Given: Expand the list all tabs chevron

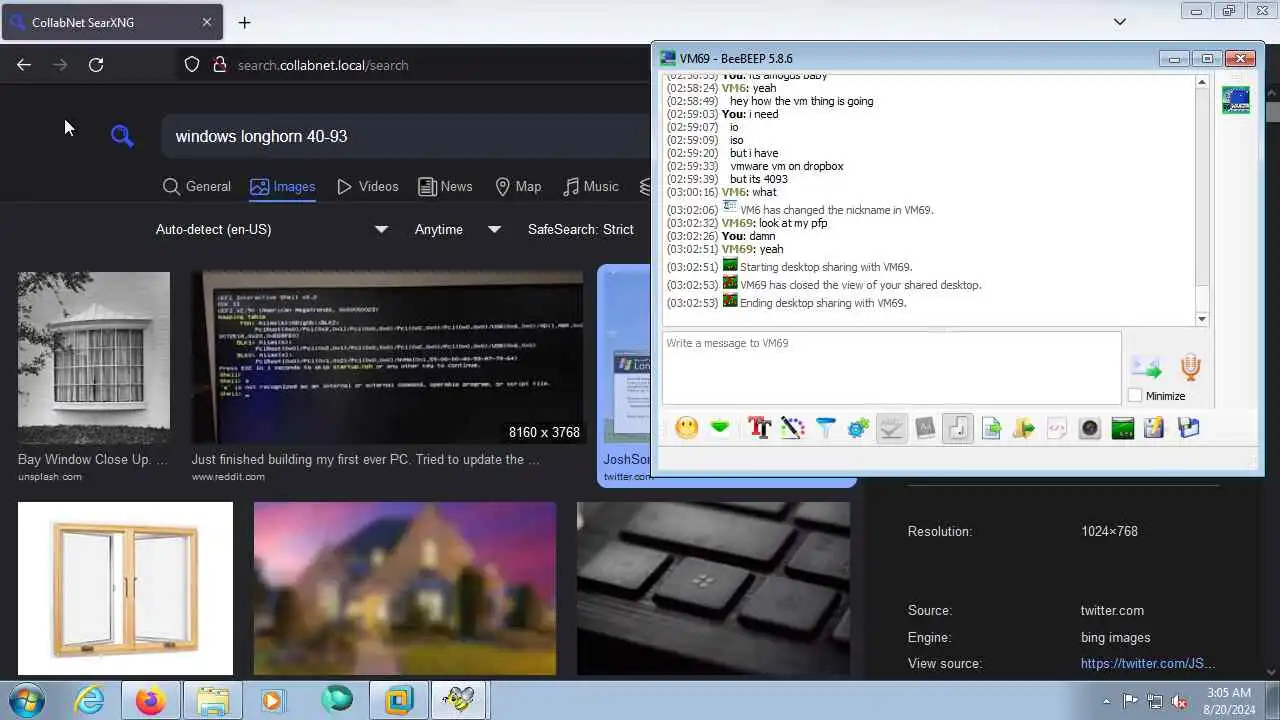Looking at the screenshot, I should 1120,22.
